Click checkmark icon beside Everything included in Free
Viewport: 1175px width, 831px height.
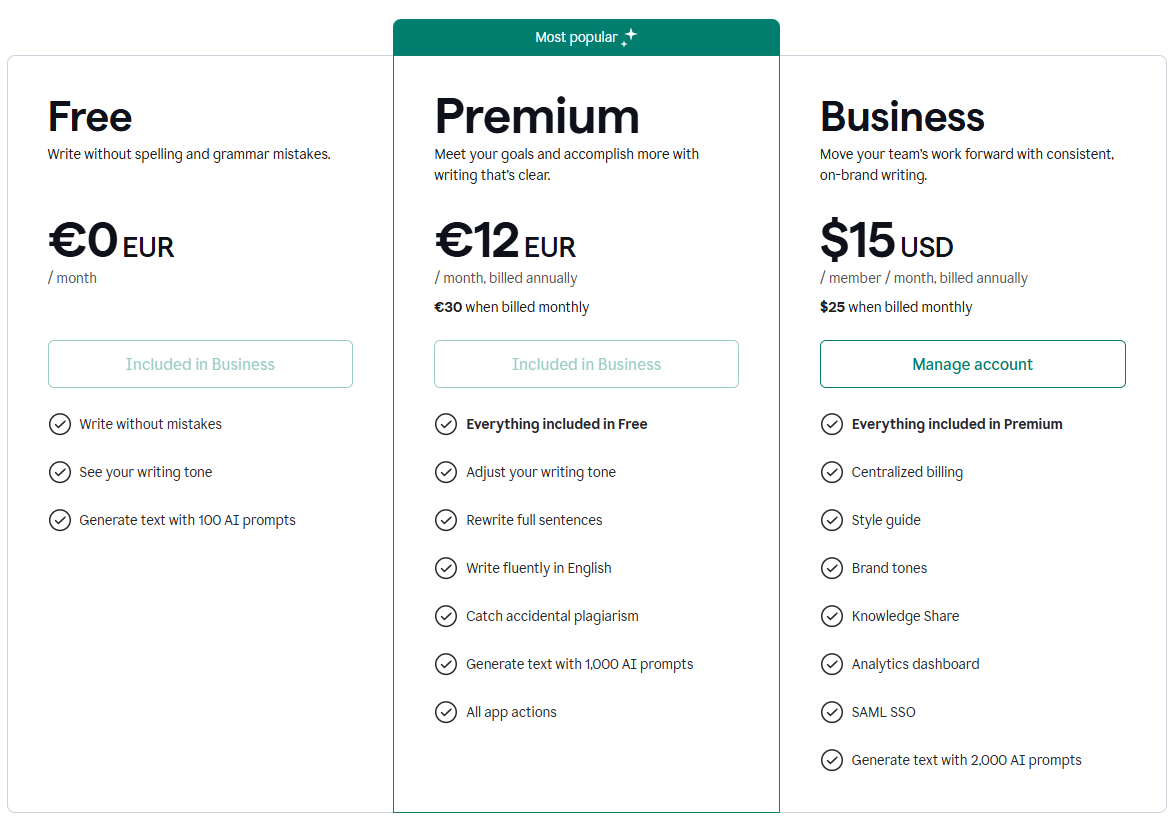point(446,424)
